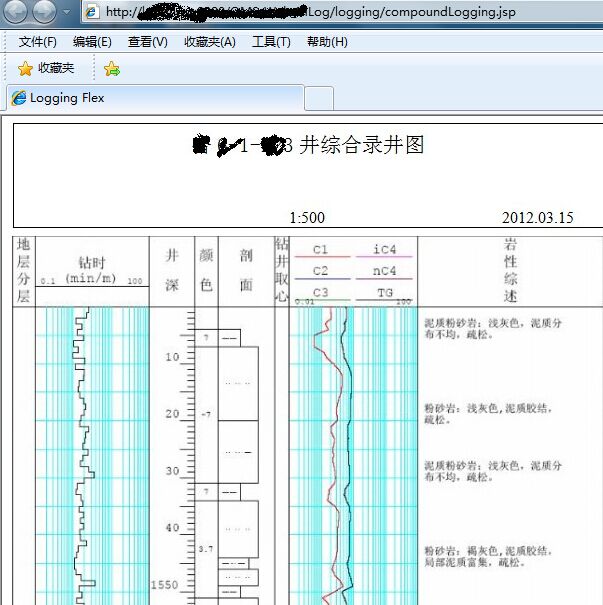Click the browser Forward arrow button

click(x=45, y=12)
